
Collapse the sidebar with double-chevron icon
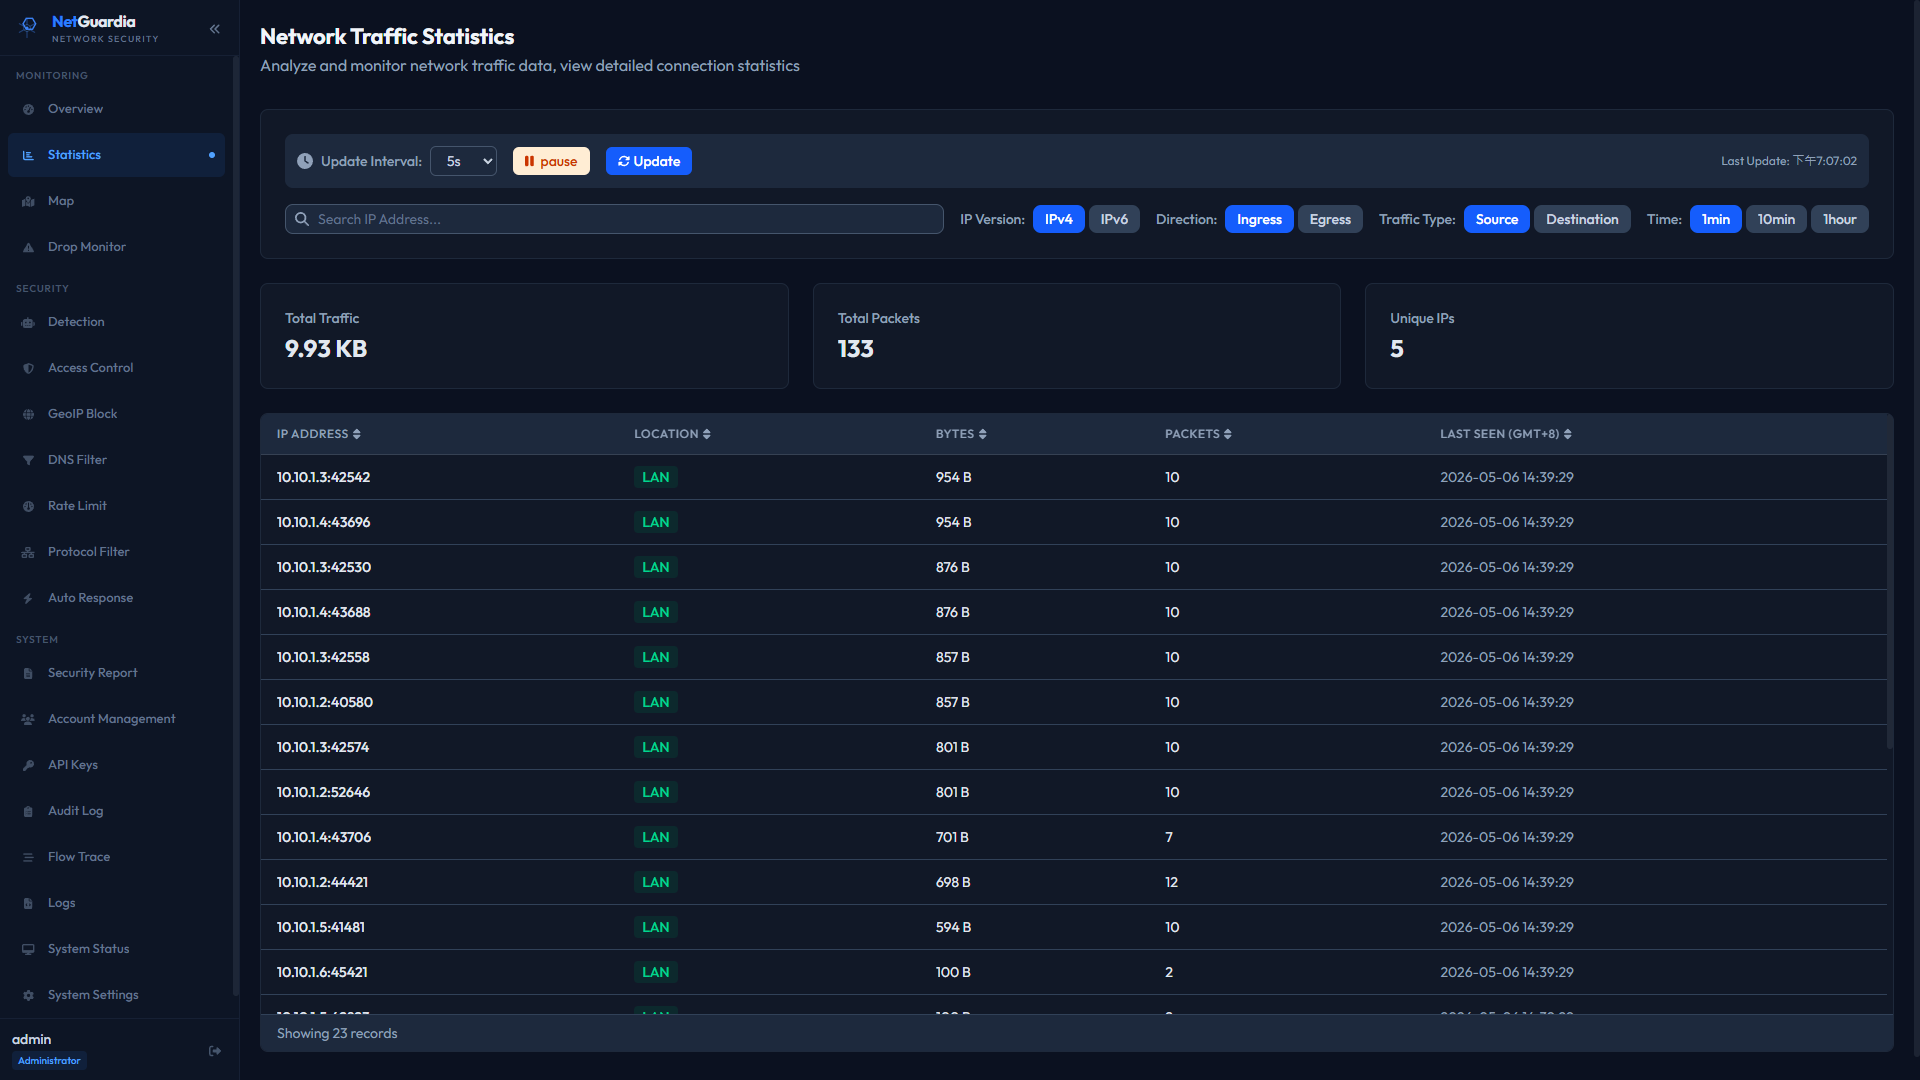tap(214, 29)
